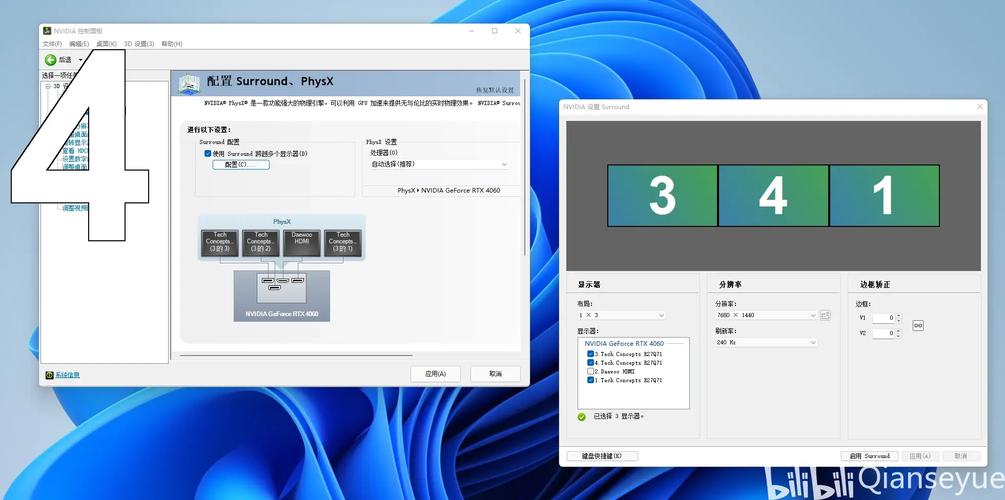The width and height of the screenshot is (1005, 500).
Task: Click the 配置(C)... button
Action: (240, 165)
